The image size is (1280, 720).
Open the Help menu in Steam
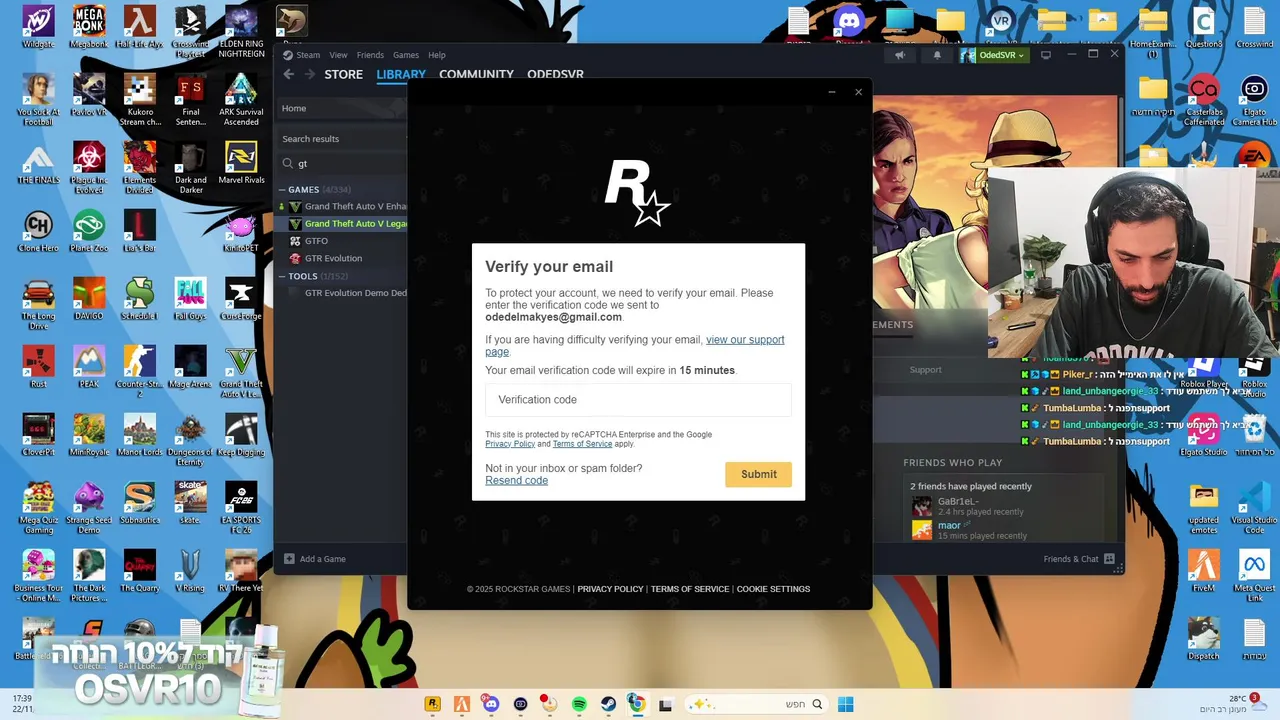[437, 55]
